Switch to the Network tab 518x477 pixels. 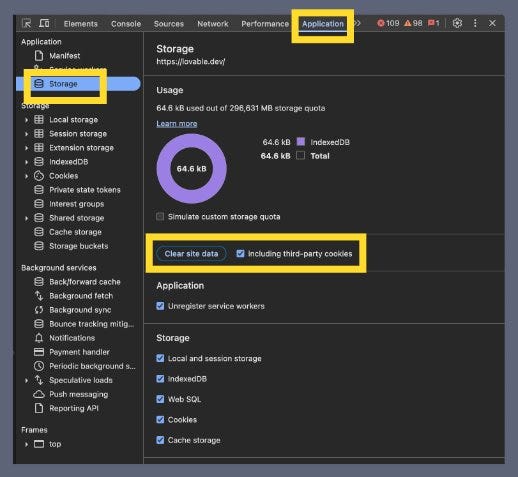[213, 24]
